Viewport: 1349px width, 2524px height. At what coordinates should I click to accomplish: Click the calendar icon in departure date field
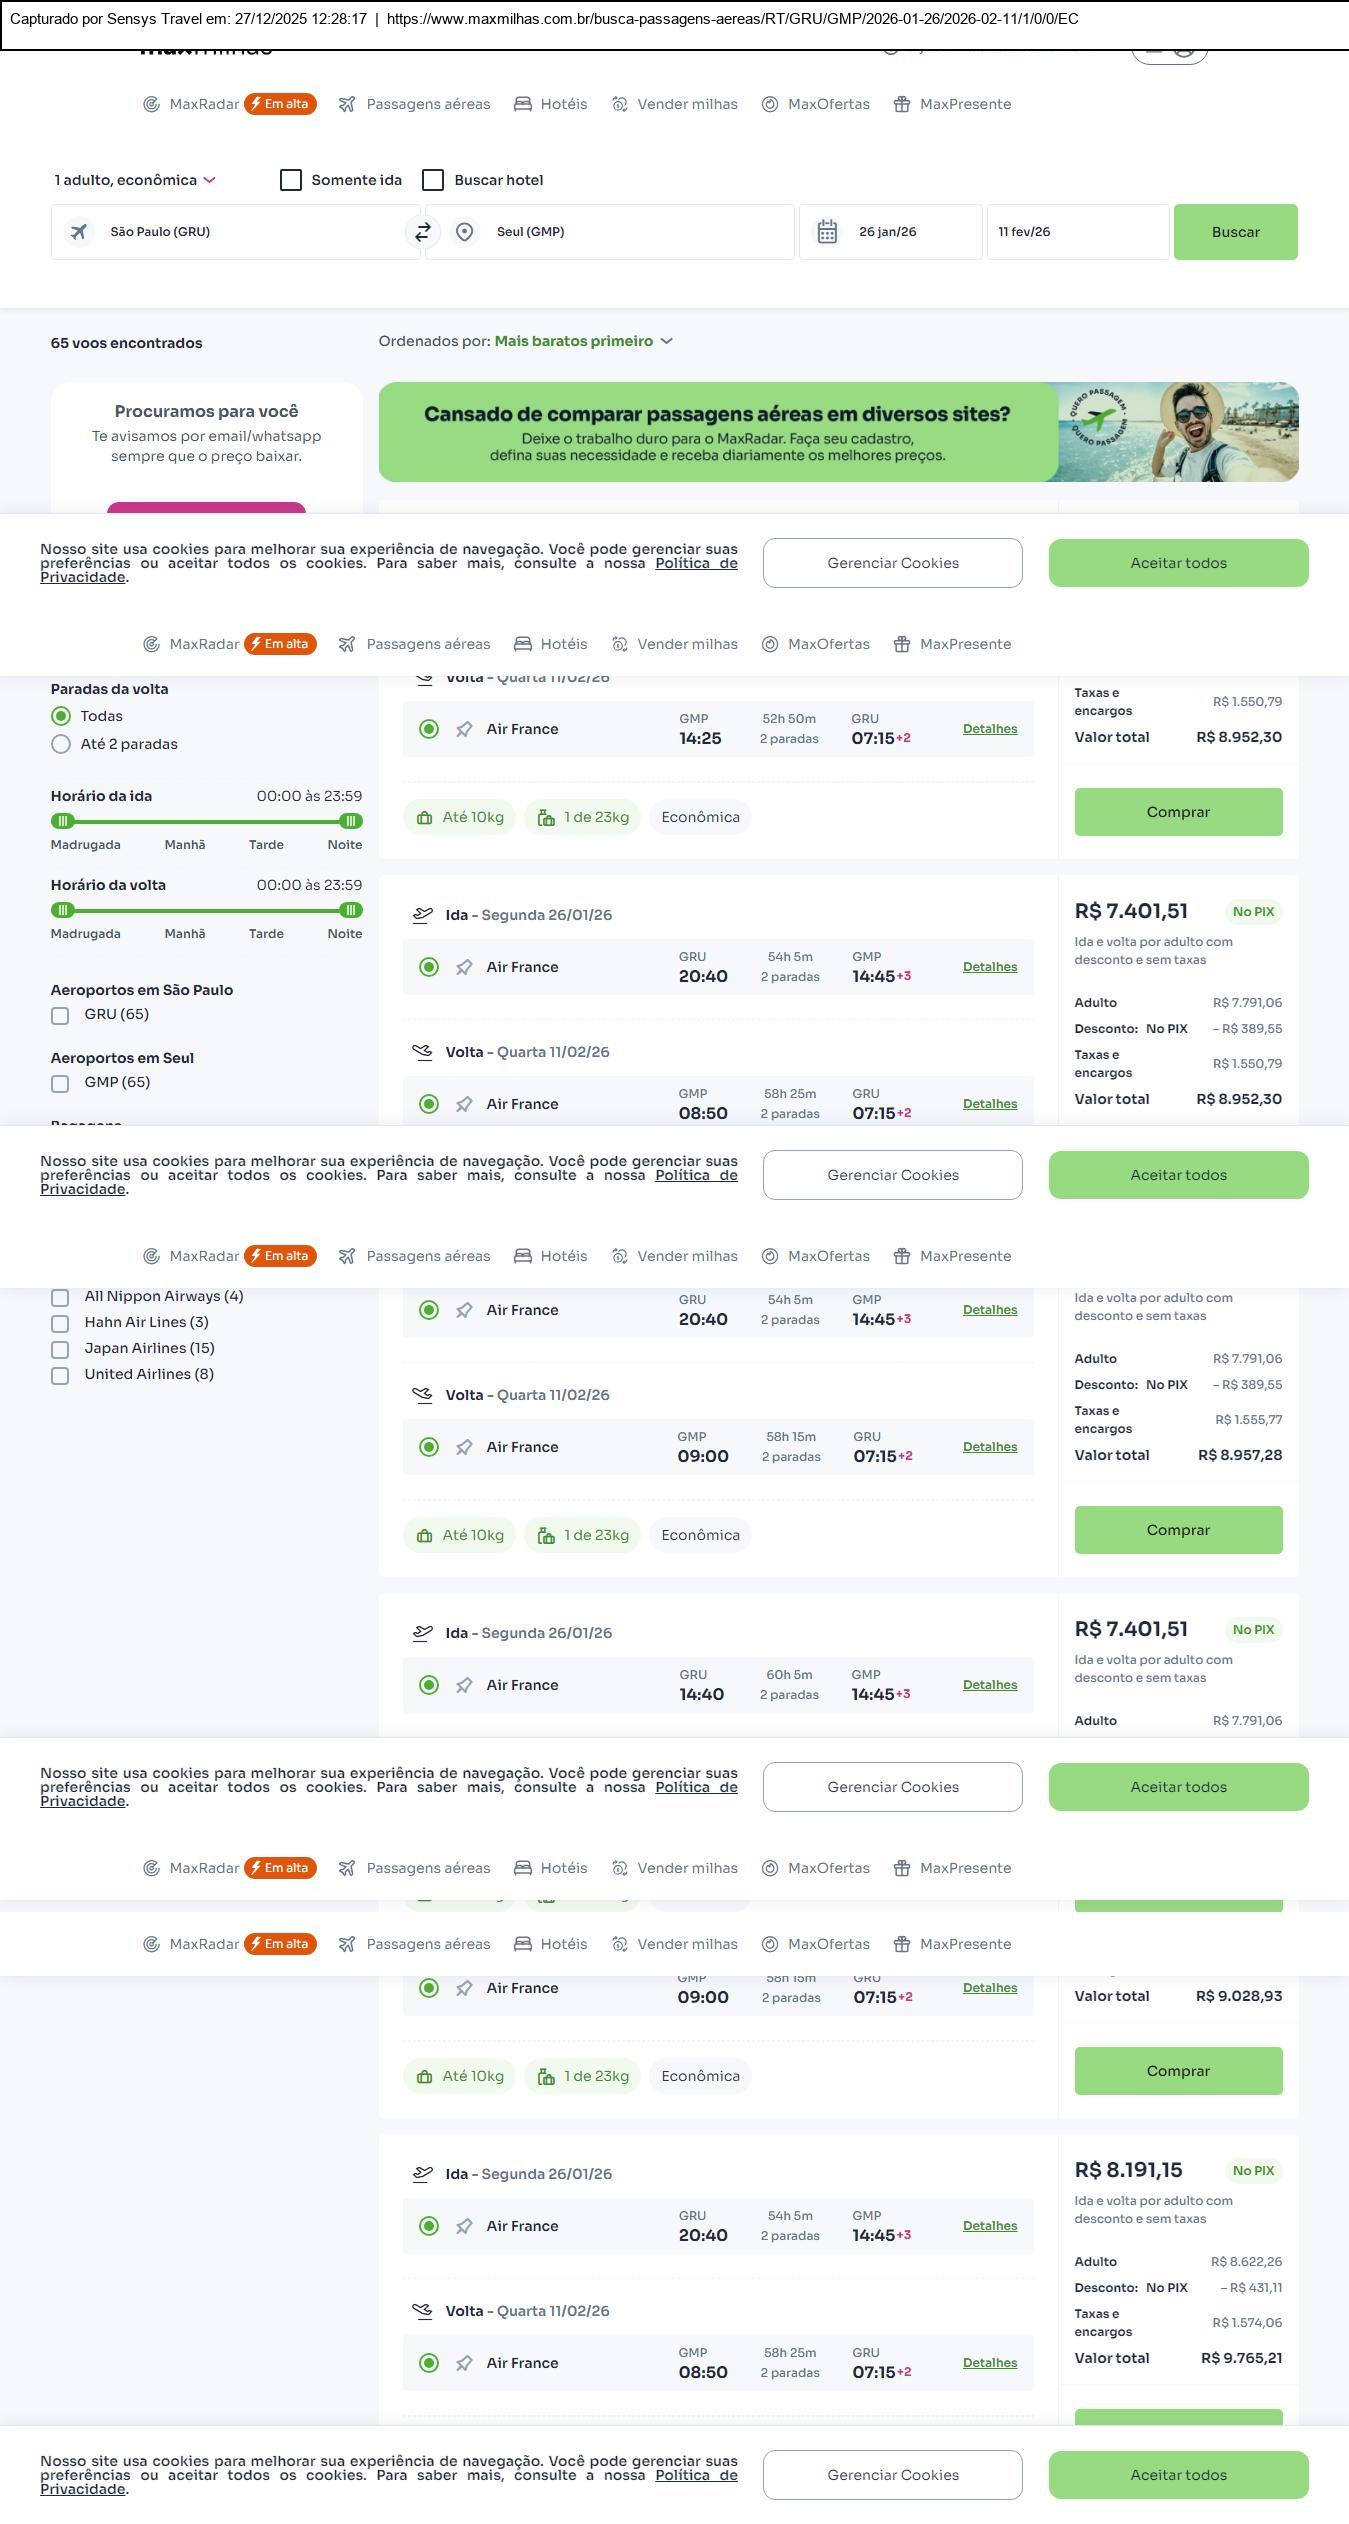pos(827,232)
